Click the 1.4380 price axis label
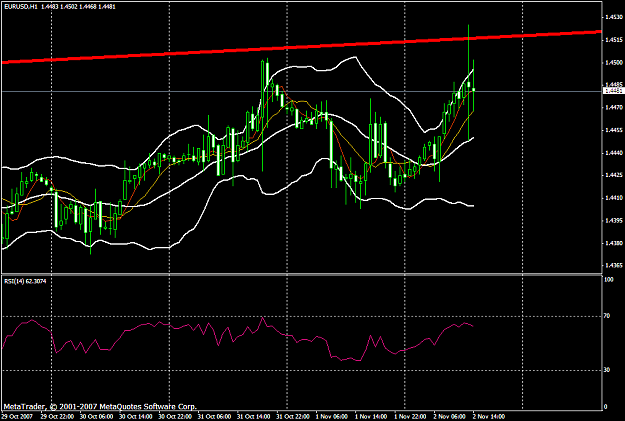Image resolution: width=625 pixels, height=421 pixels. (614, 243)
